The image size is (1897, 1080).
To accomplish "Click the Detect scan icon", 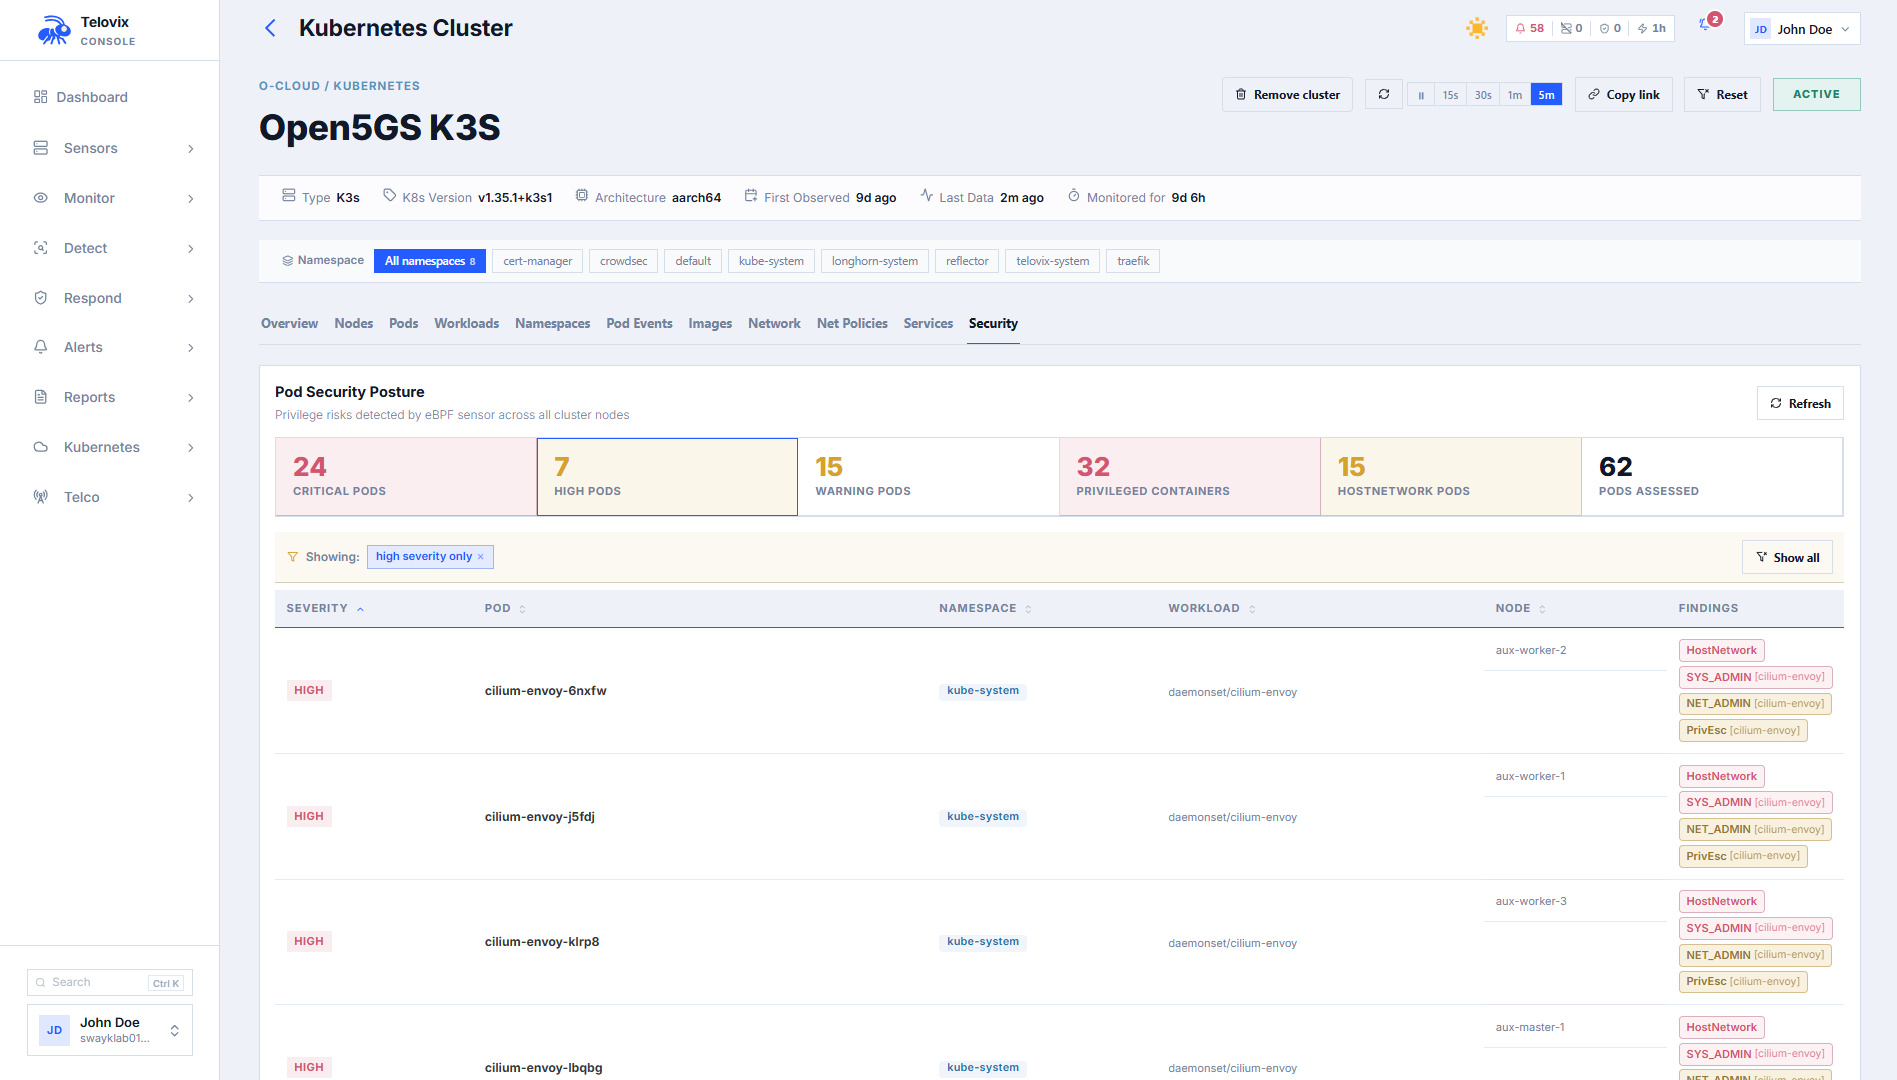I will pos(41,248).
